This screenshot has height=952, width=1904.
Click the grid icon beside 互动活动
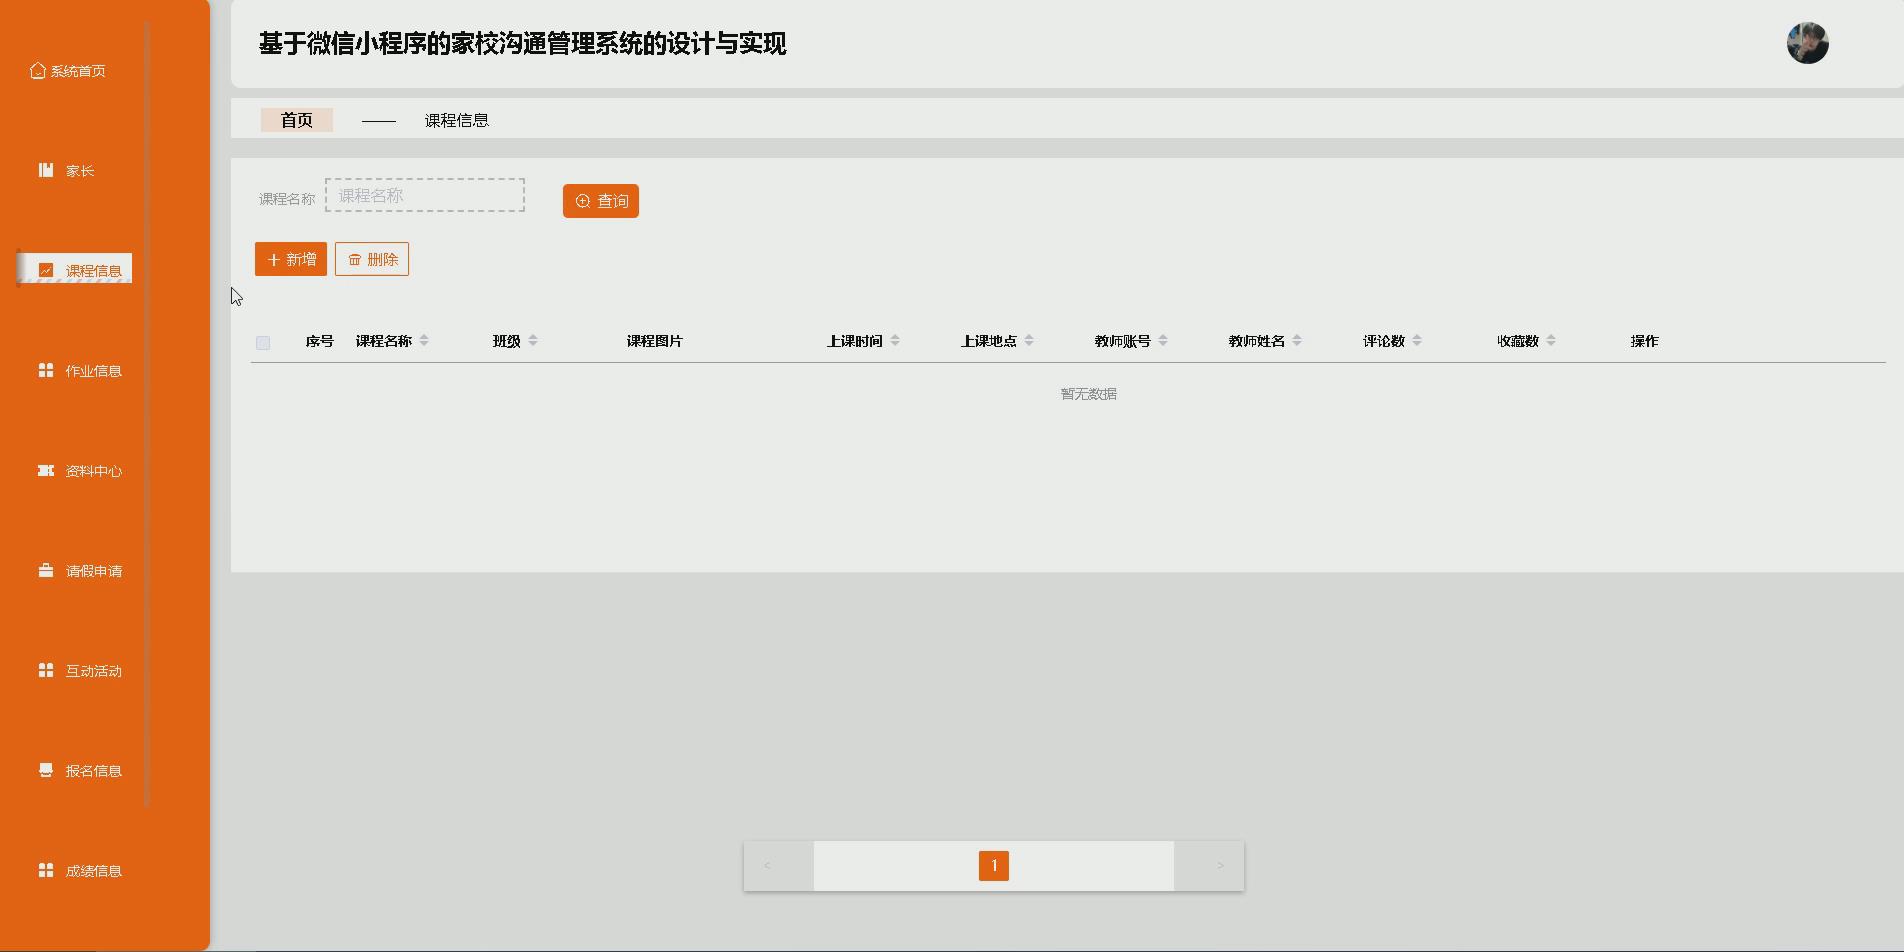[46, 670]
